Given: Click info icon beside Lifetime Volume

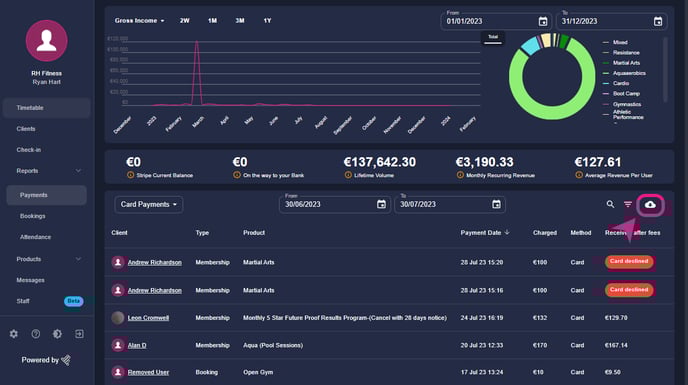Looking at the screenshot, I should point(348,175).
